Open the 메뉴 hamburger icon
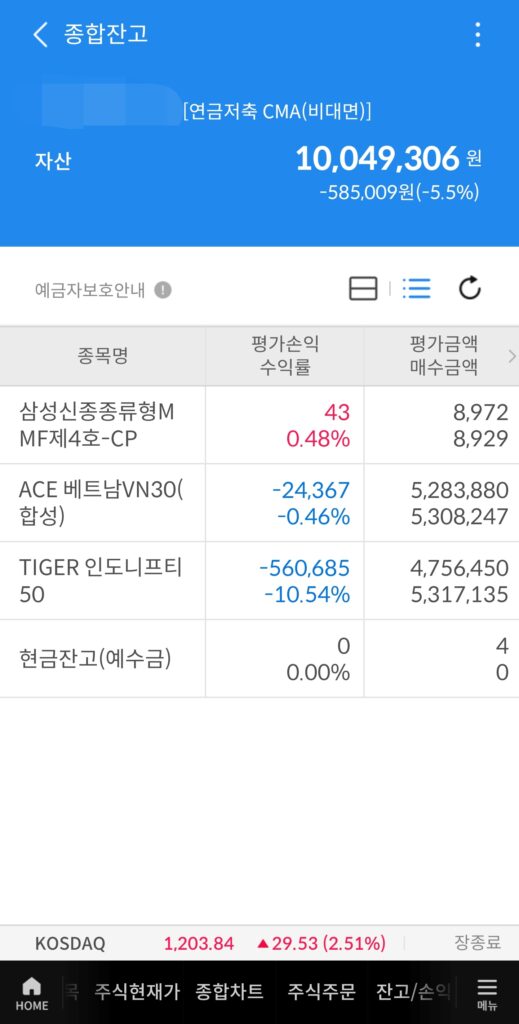519x1024 pixels. (487, 993)
